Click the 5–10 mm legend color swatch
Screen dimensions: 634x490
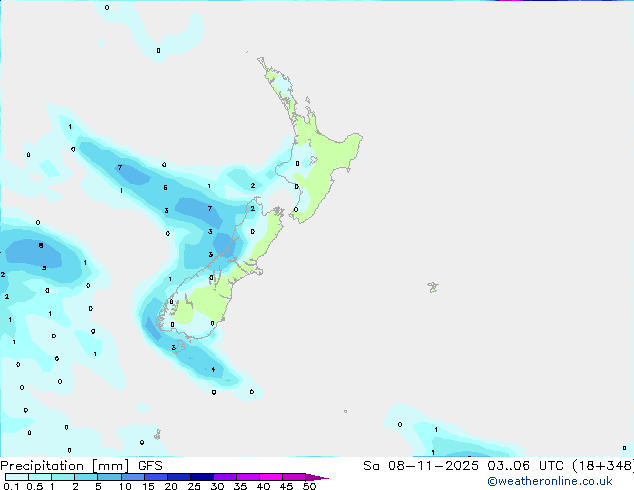[x=109, y=477]
